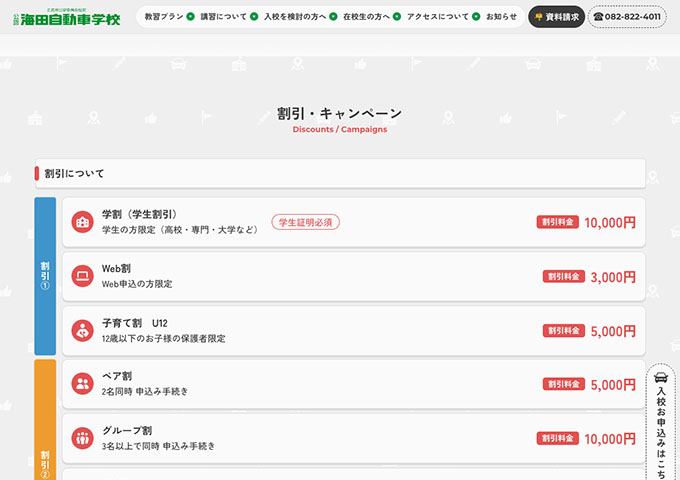The height and width of the screenshot is (480, 680).
Task: Go to the お知らせ page
Action: point(501,16)
